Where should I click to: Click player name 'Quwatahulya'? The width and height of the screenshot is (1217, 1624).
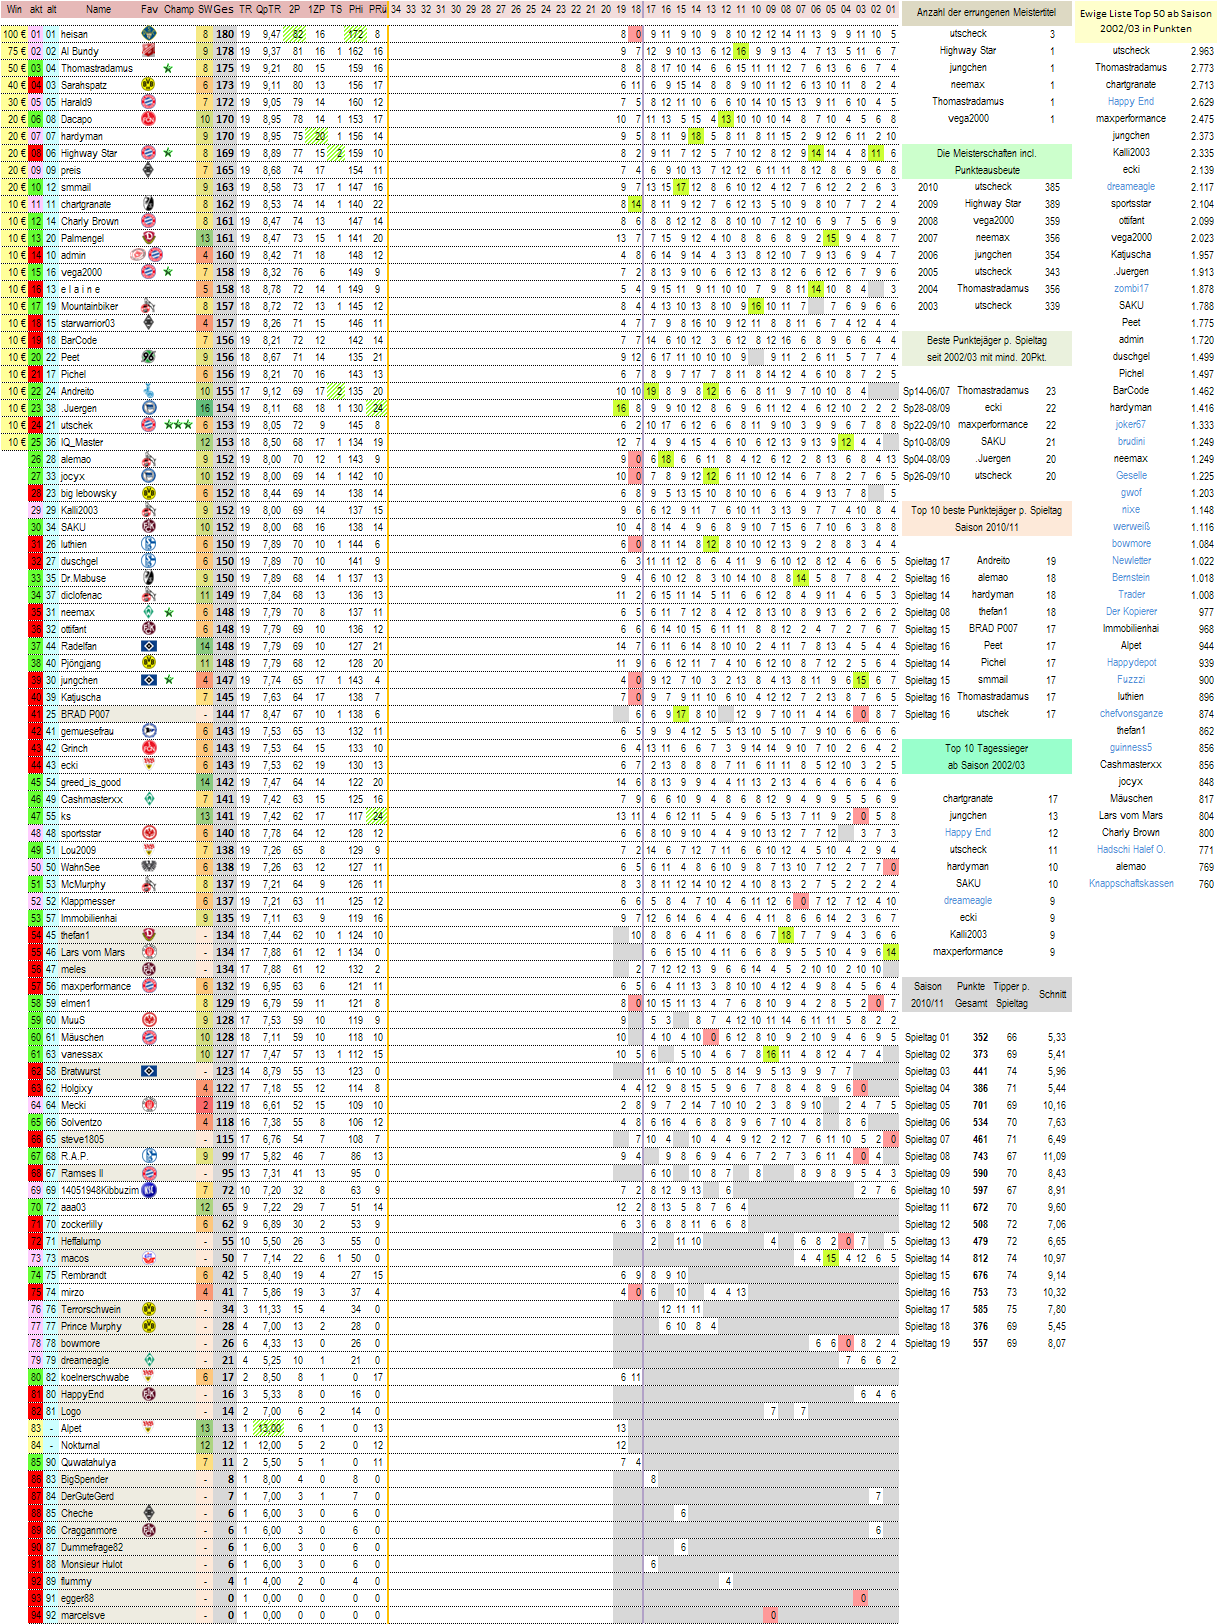(88, 1462)
